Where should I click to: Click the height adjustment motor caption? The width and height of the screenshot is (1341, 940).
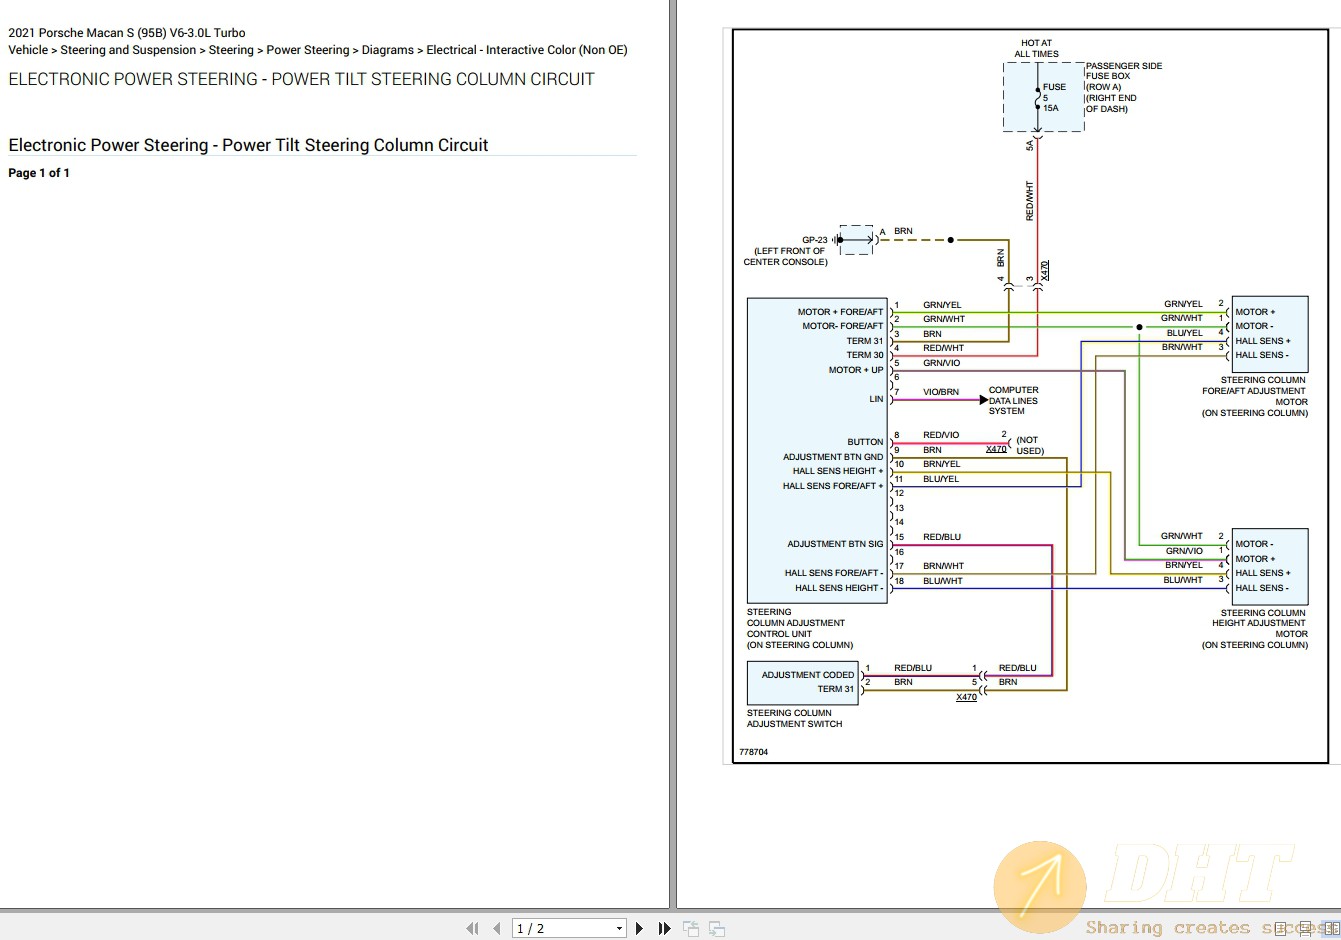[x=1255, y=629]
